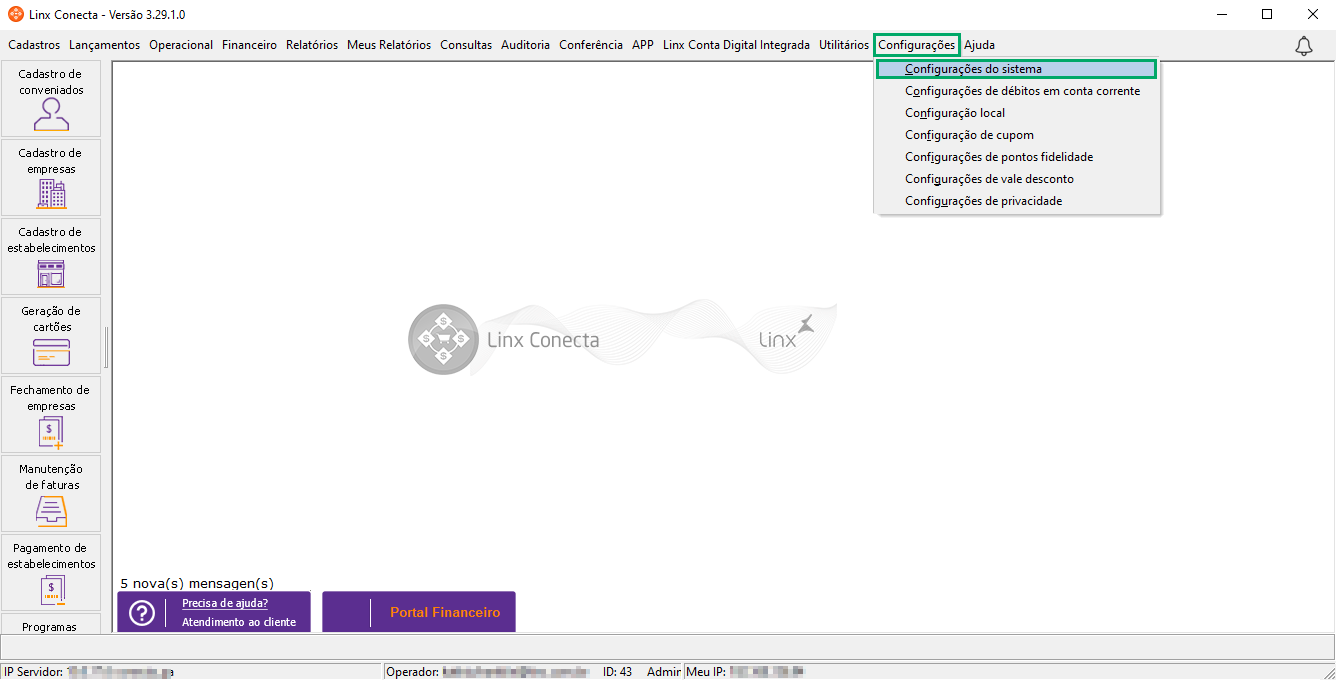Close the open Configurações menu
The image size is (1336, 680).
tap(917, 45)
